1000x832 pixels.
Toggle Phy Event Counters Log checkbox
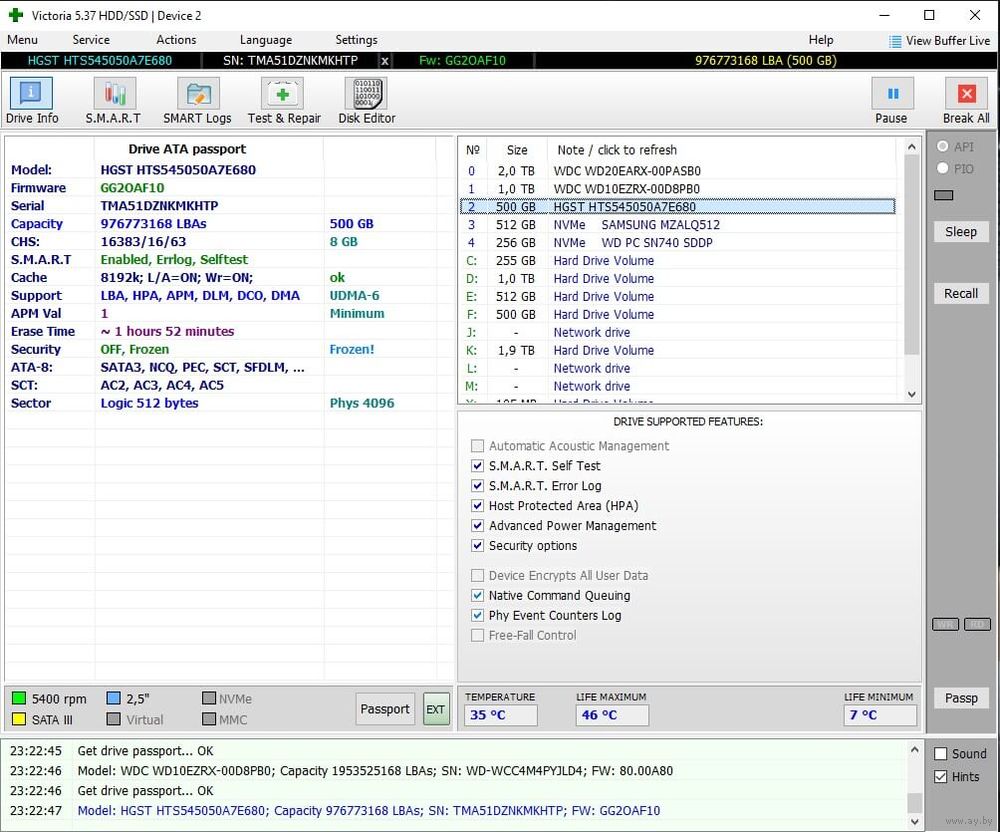(477, 615)
